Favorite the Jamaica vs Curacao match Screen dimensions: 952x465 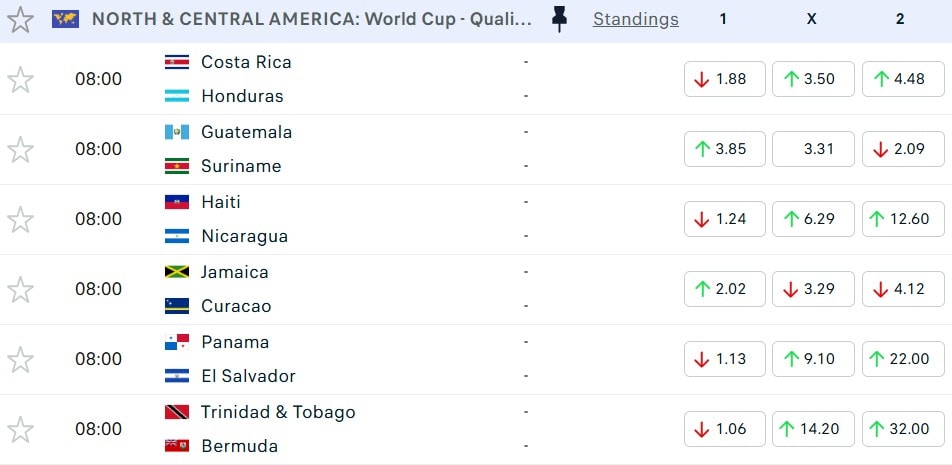(21, 289)
